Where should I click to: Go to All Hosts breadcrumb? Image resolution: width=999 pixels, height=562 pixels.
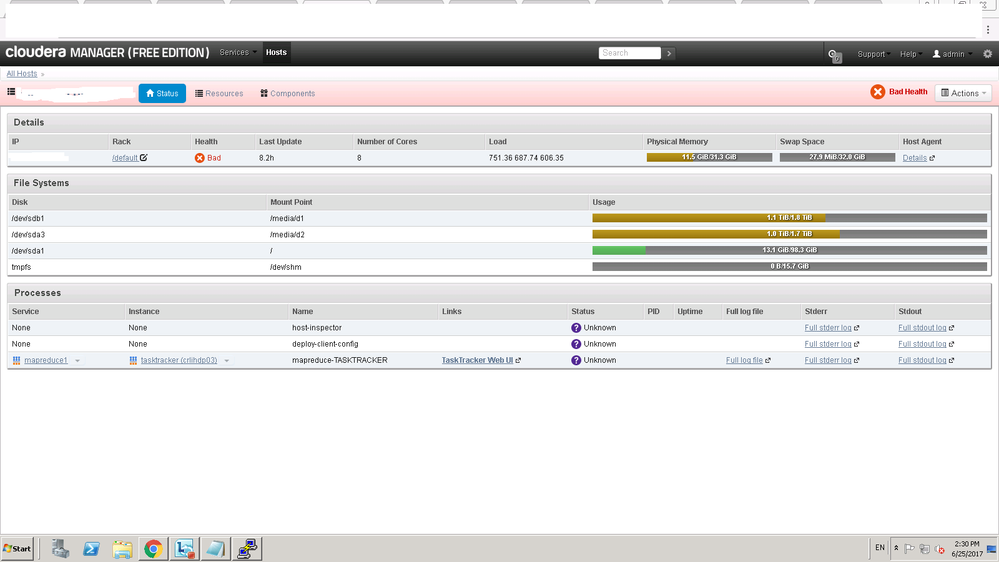pyautogui.click(x=22, y=74)
